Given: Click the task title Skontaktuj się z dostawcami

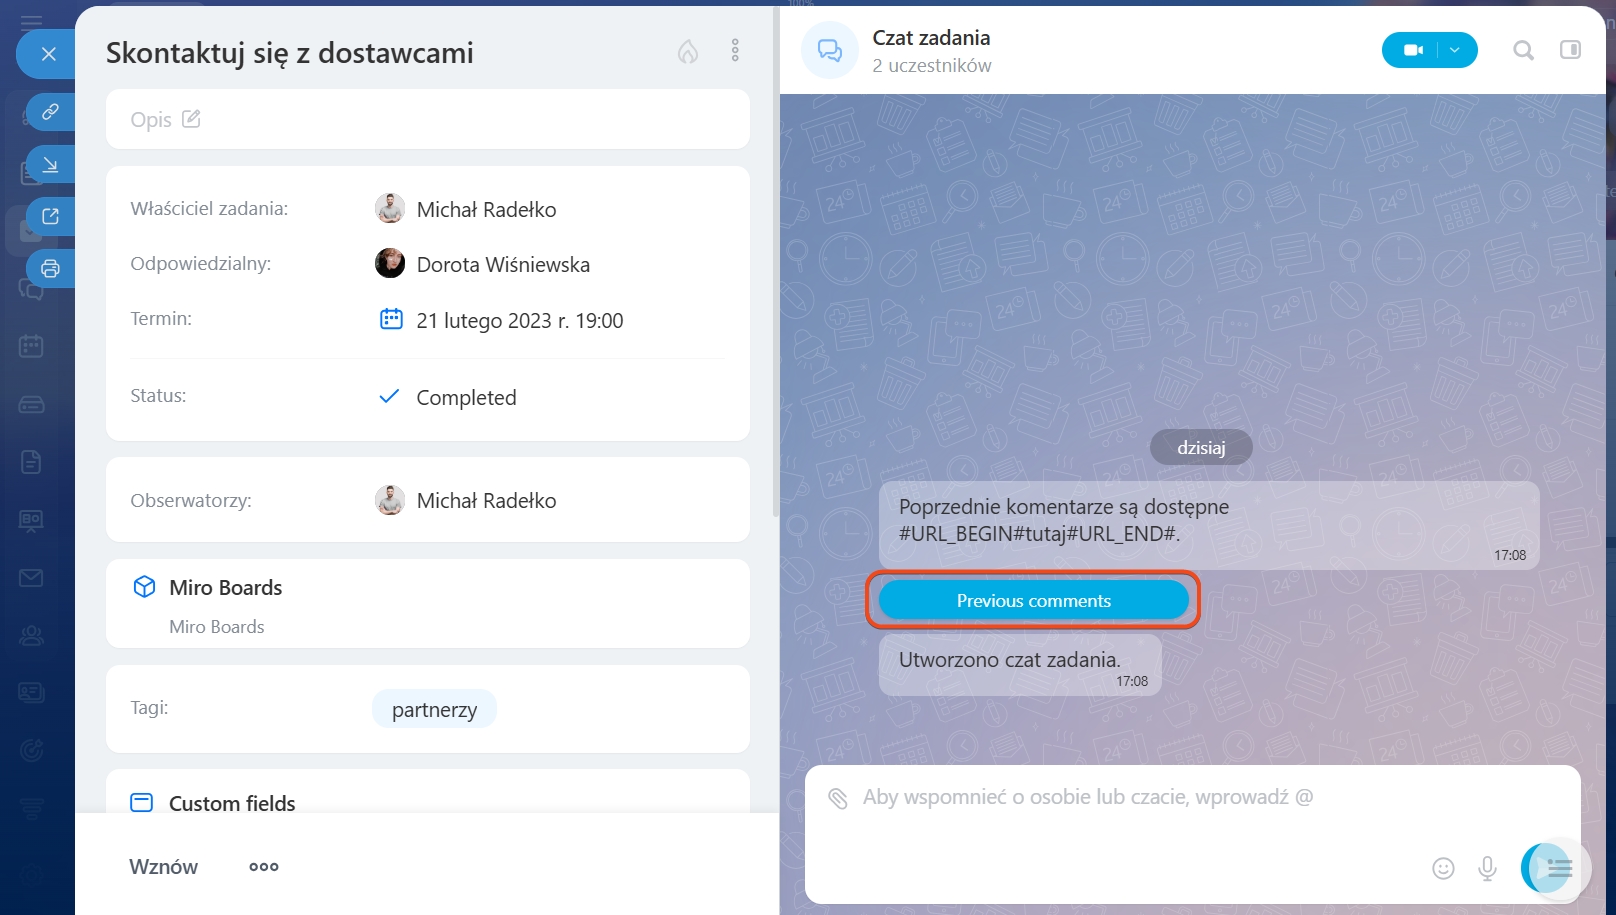Looking at the screenshot, I should point(290,53).
